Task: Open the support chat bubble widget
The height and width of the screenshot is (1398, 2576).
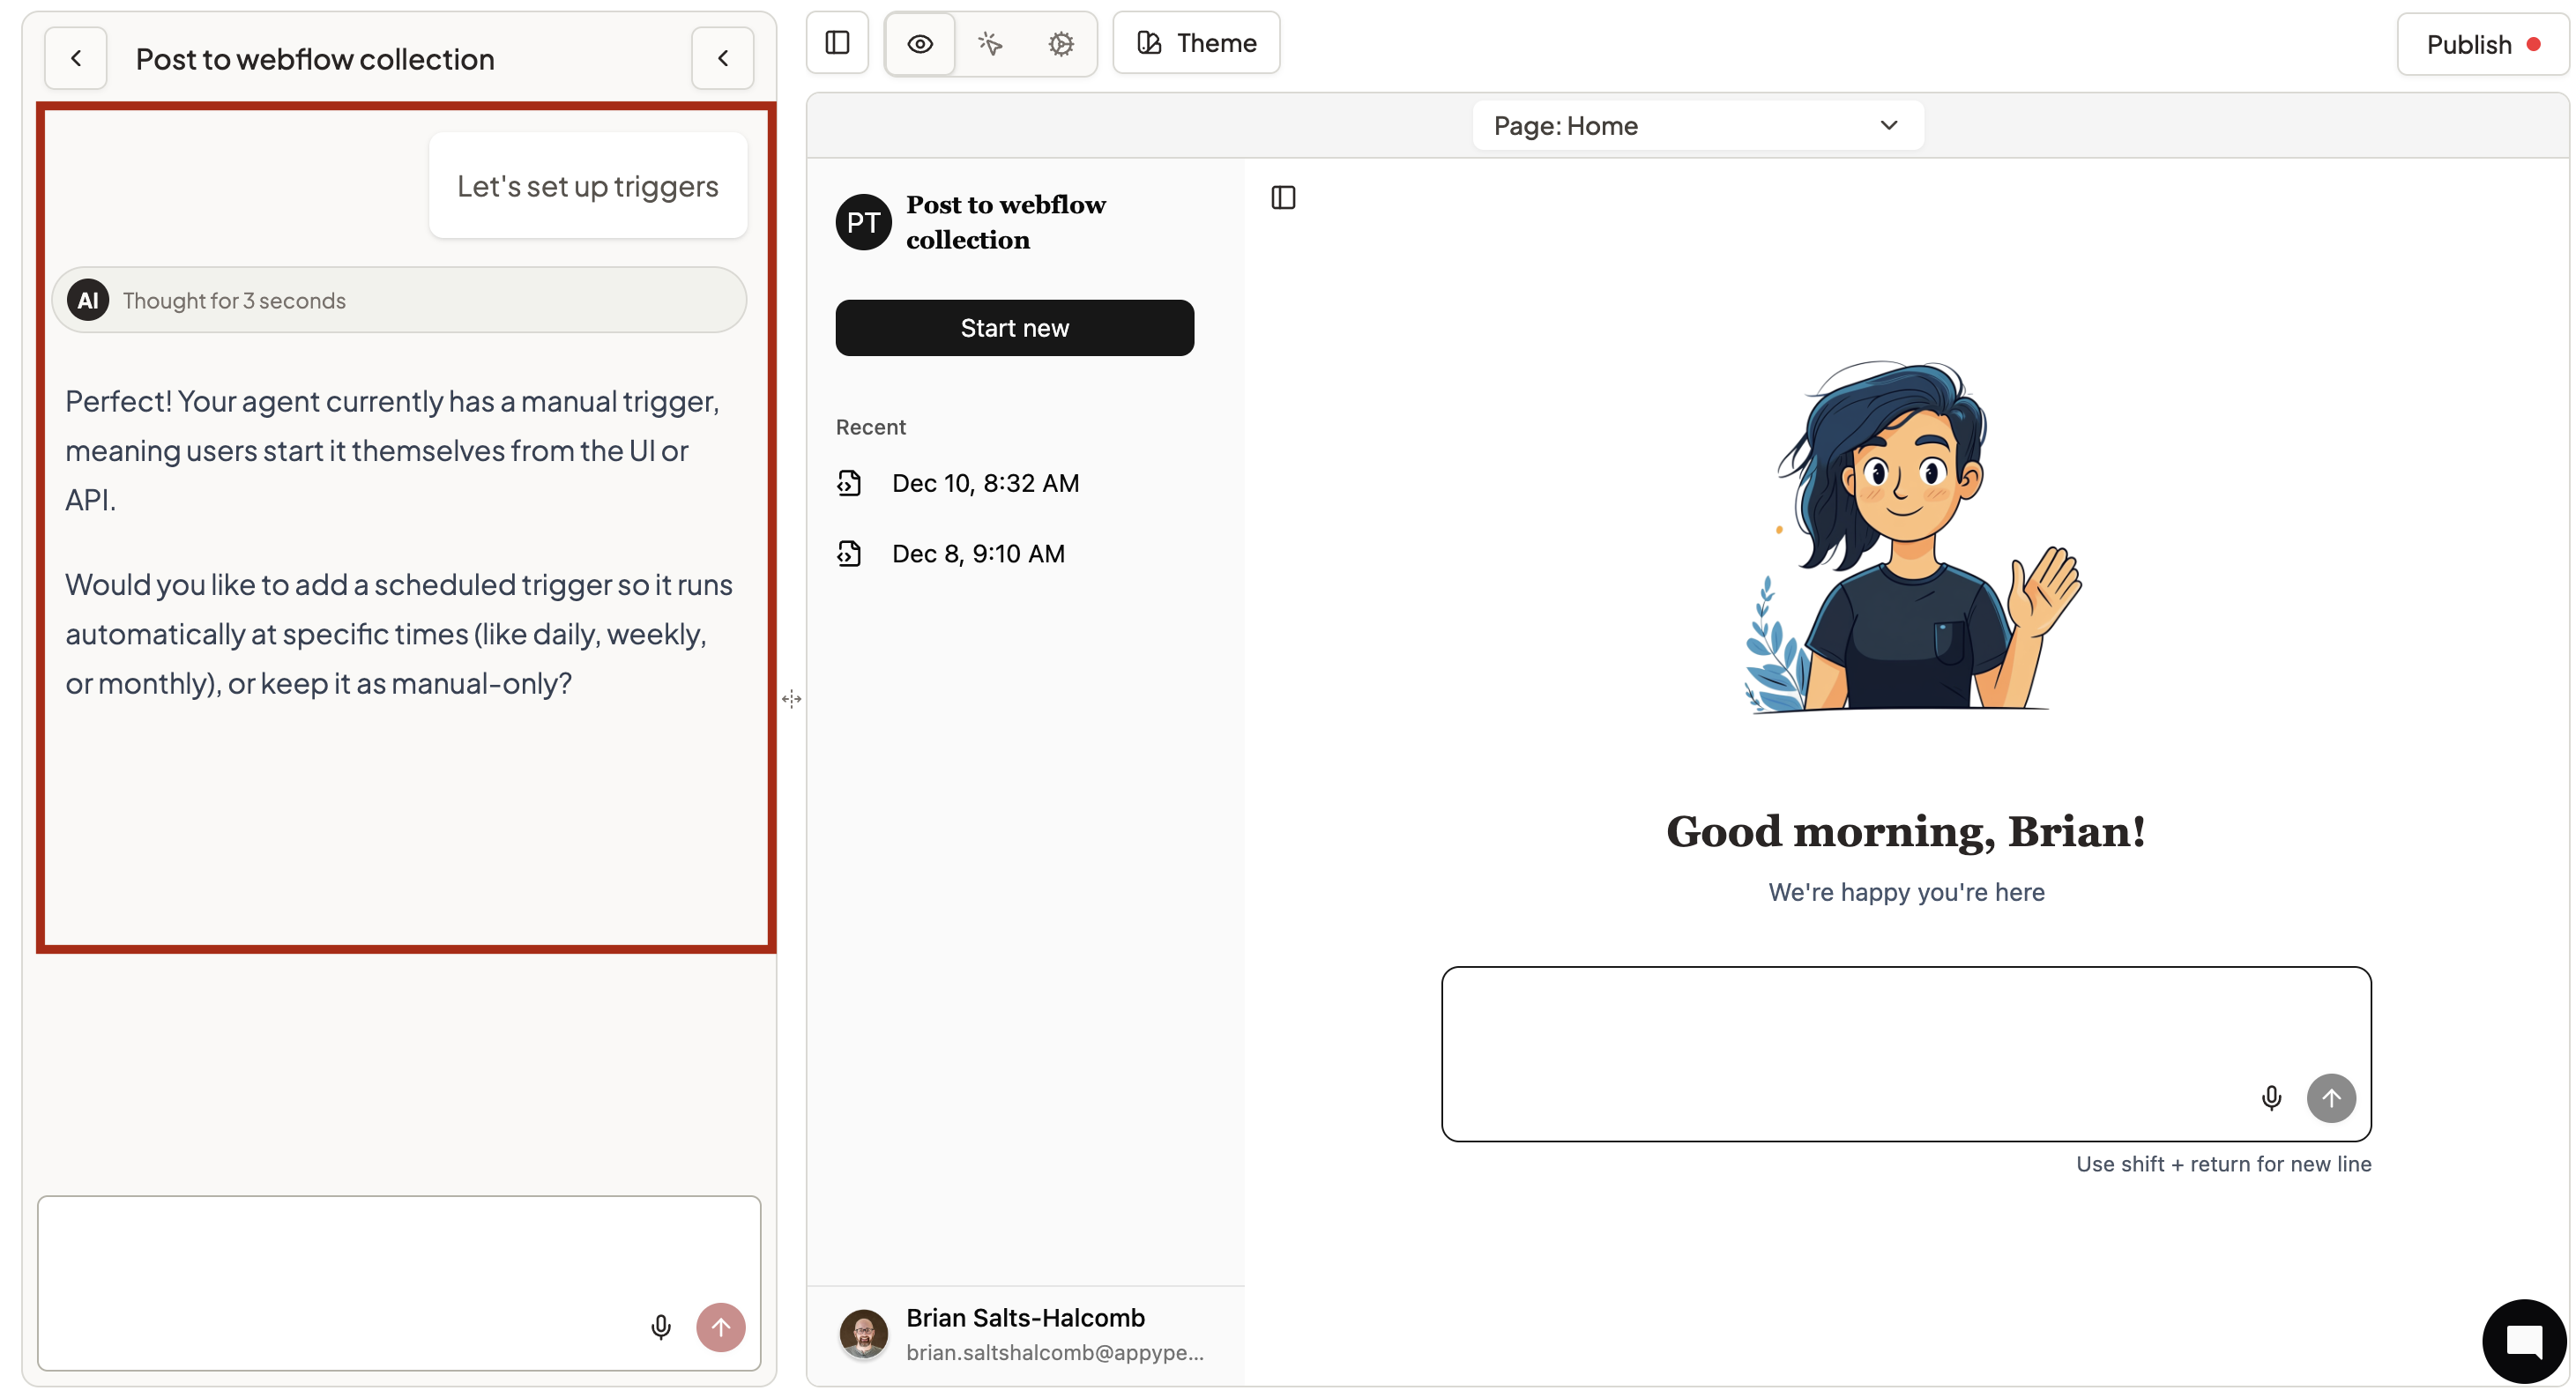Action: [x=2523, y=1340]
